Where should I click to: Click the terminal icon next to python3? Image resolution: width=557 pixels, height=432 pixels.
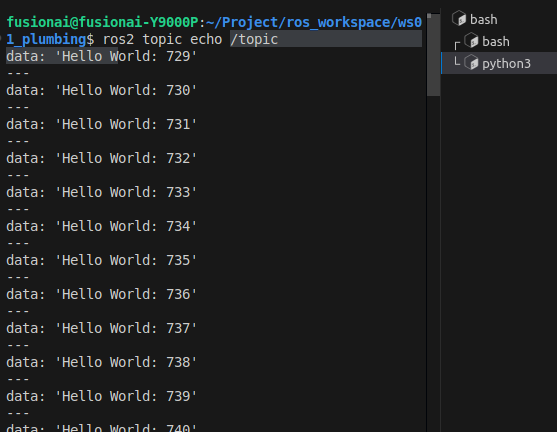(471, 63)
